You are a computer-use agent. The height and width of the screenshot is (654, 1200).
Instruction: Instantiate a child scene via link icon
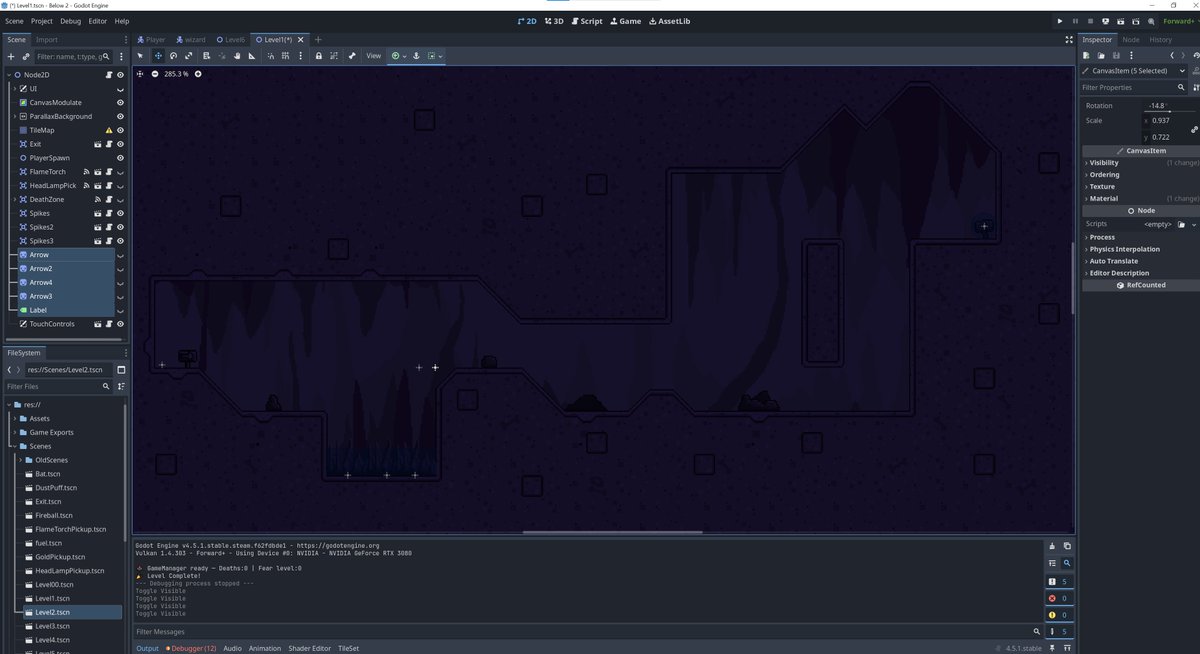tap(26, 56)
